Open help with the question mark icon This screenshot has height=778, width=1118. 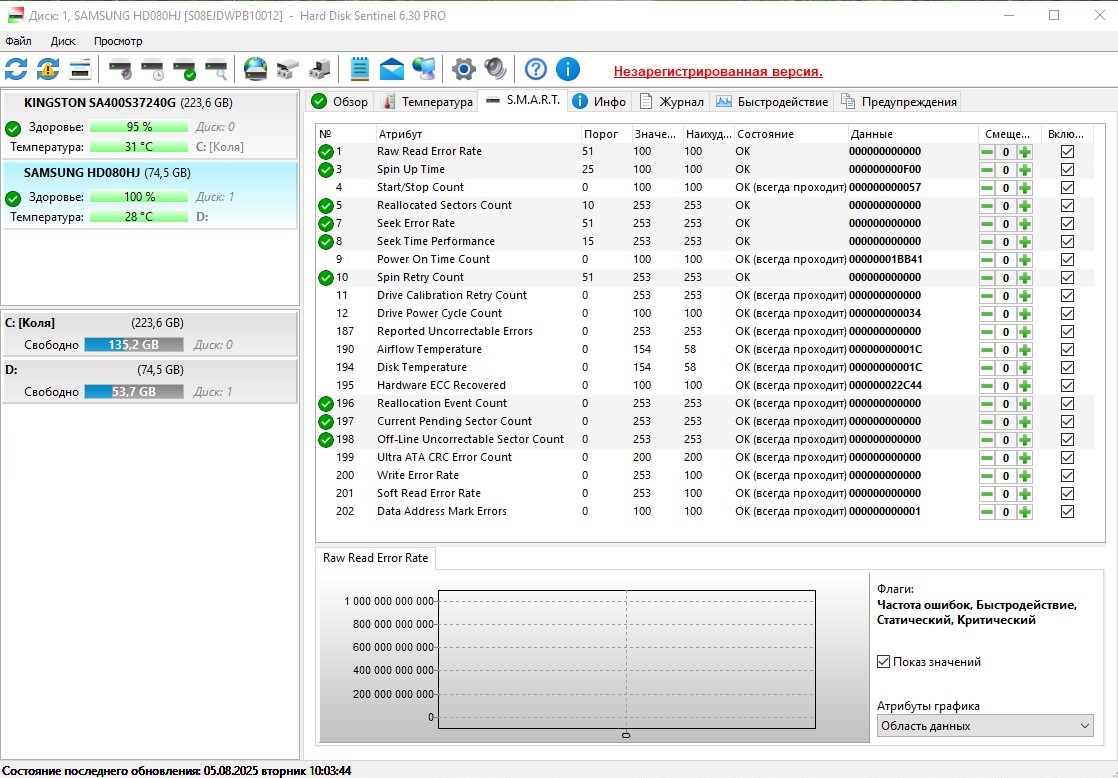(x=536, y=69)
